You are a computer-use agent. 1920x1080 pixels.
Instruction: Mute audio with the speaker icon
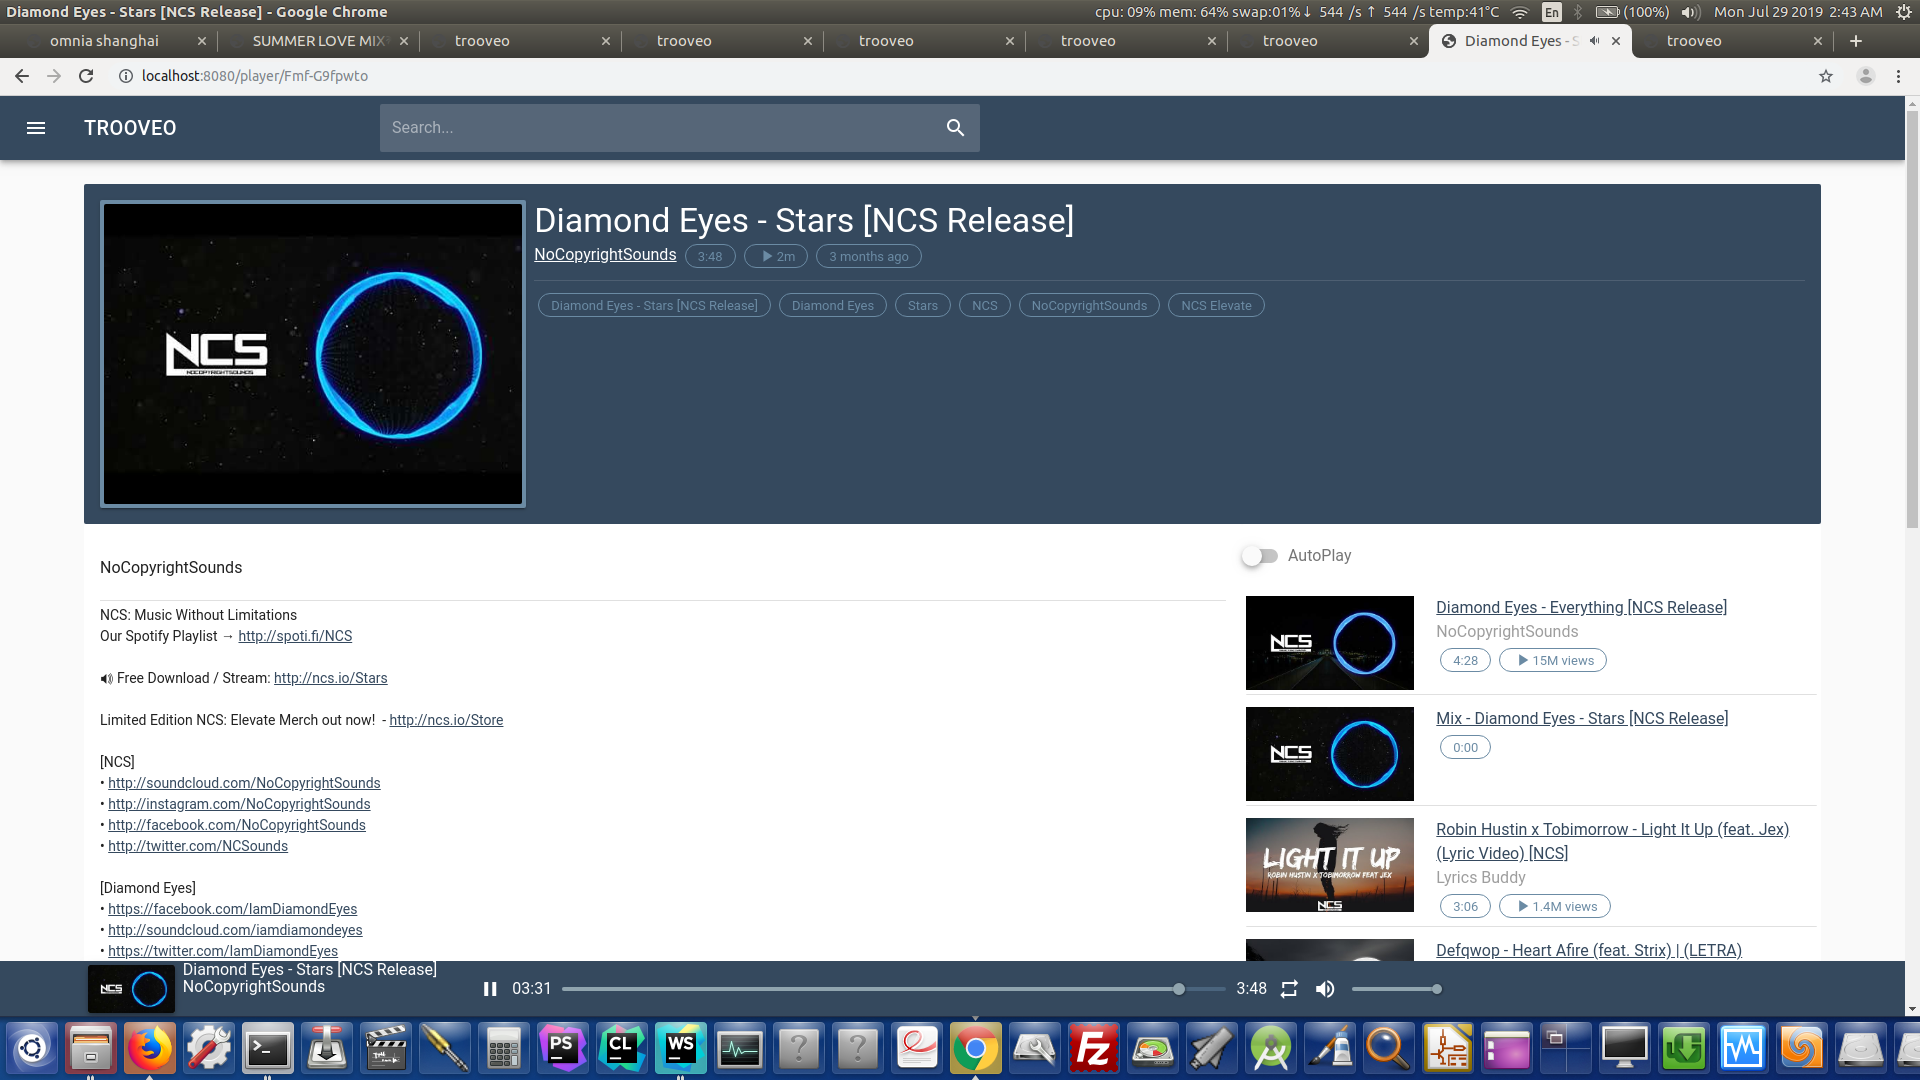(x=1325, y=989)
